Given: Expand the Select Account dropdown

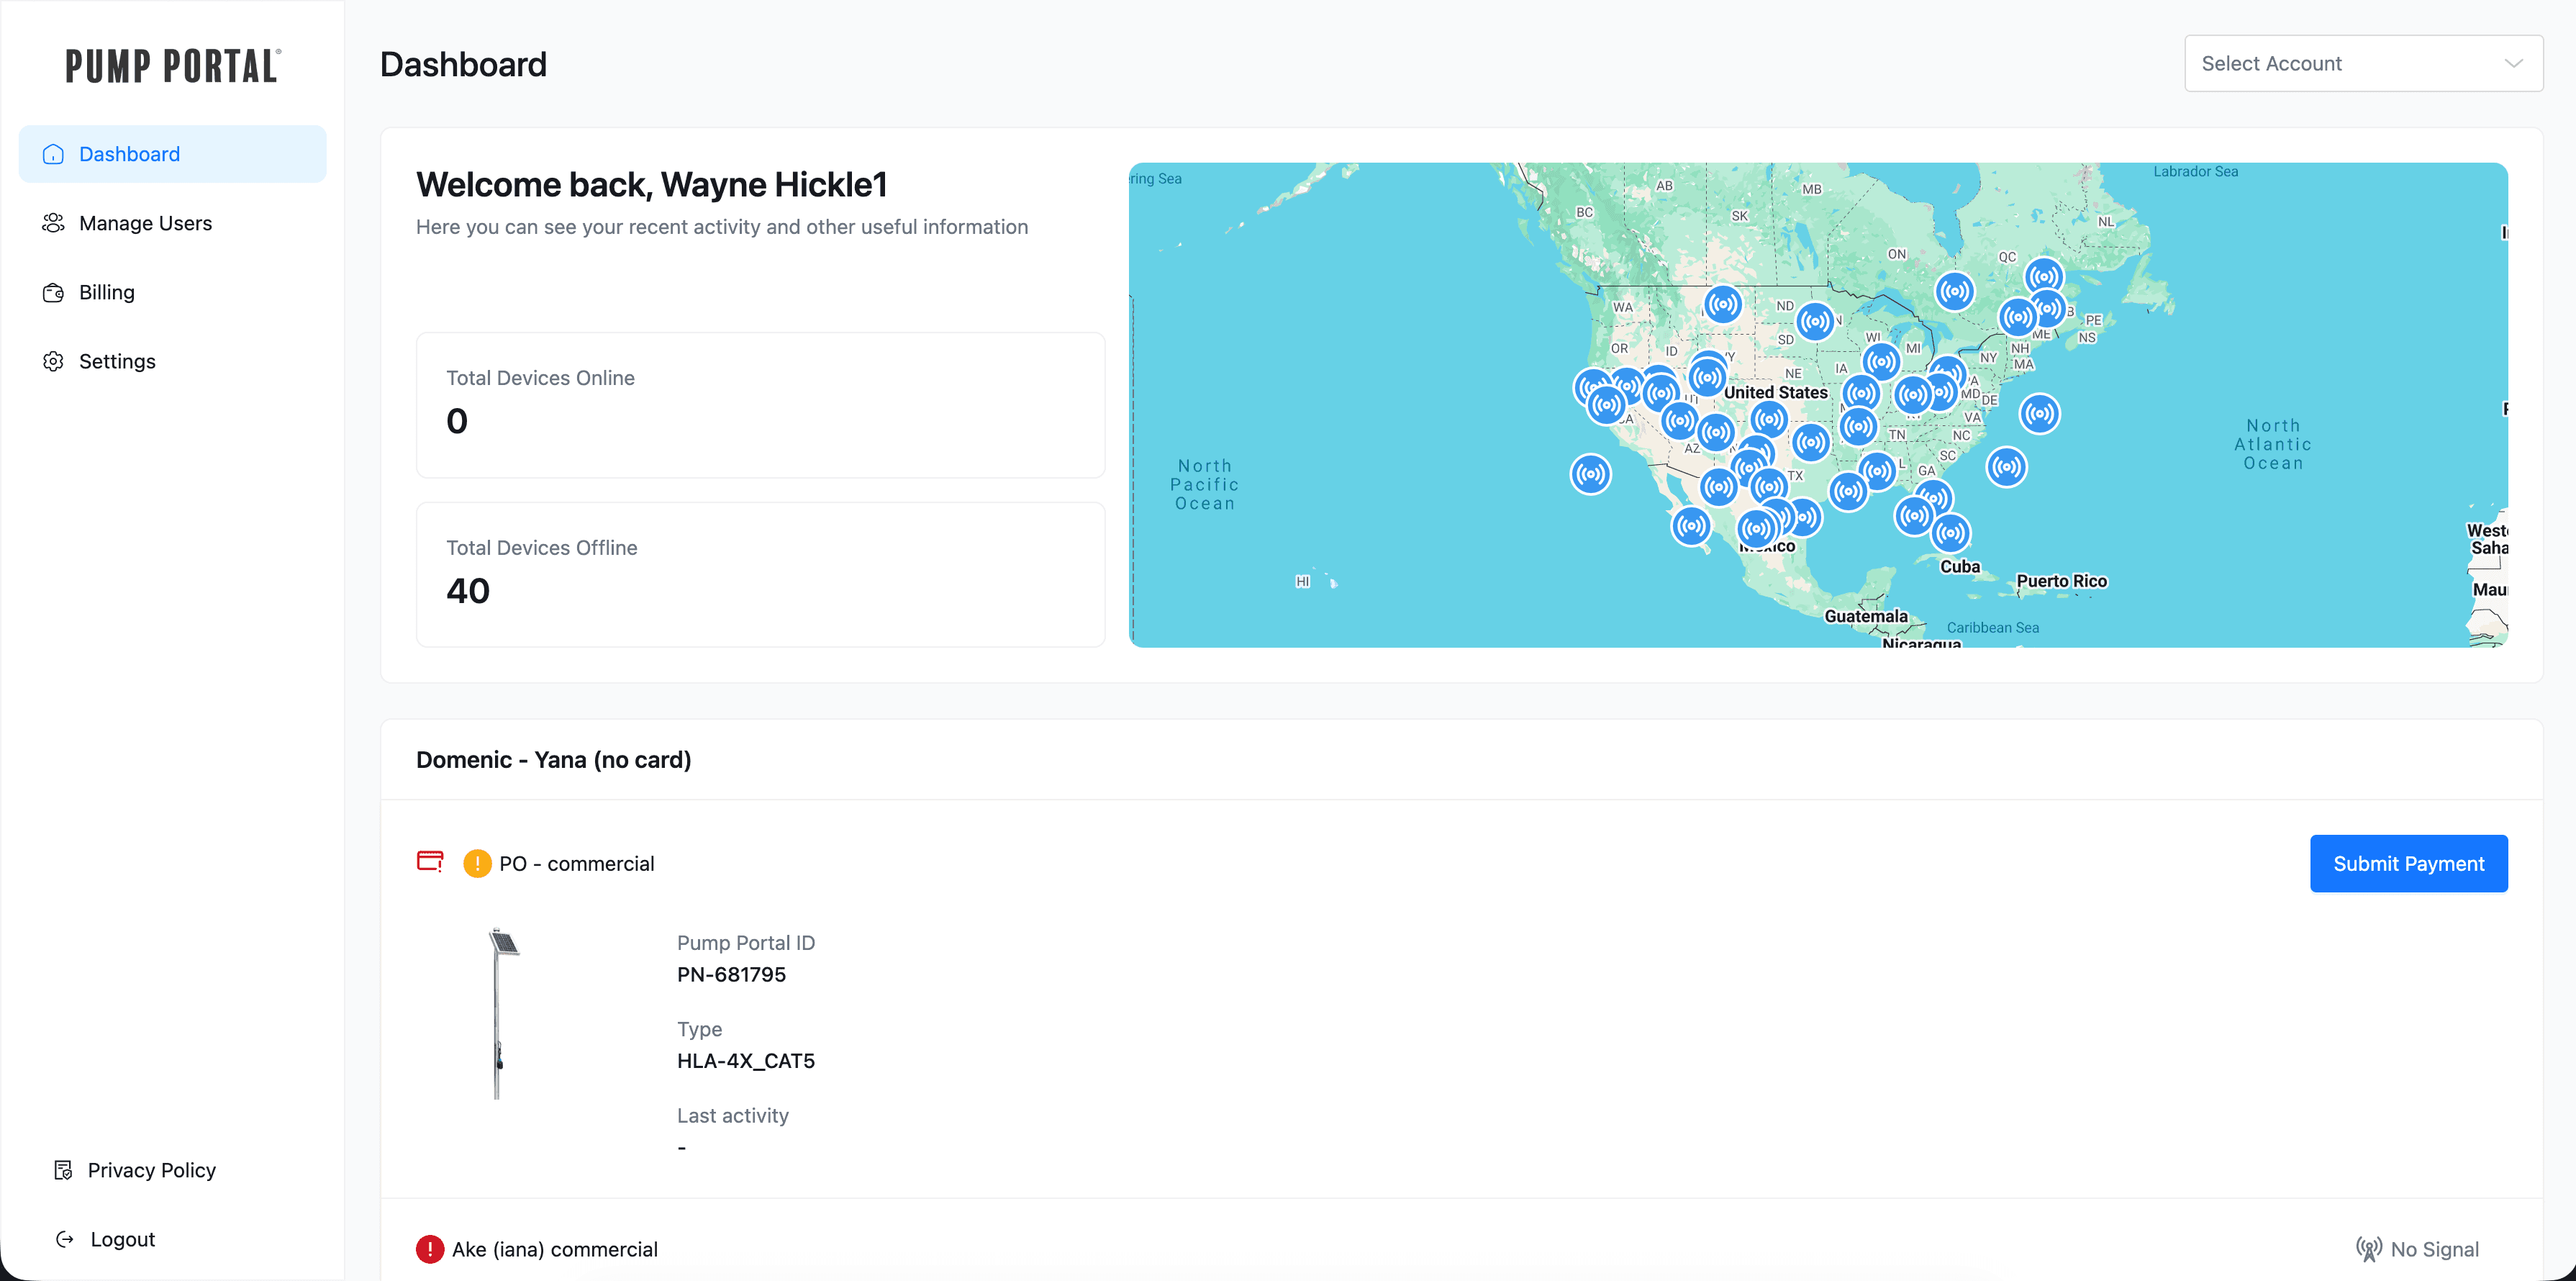Looking at the screenshot, I should [2363, 63].
